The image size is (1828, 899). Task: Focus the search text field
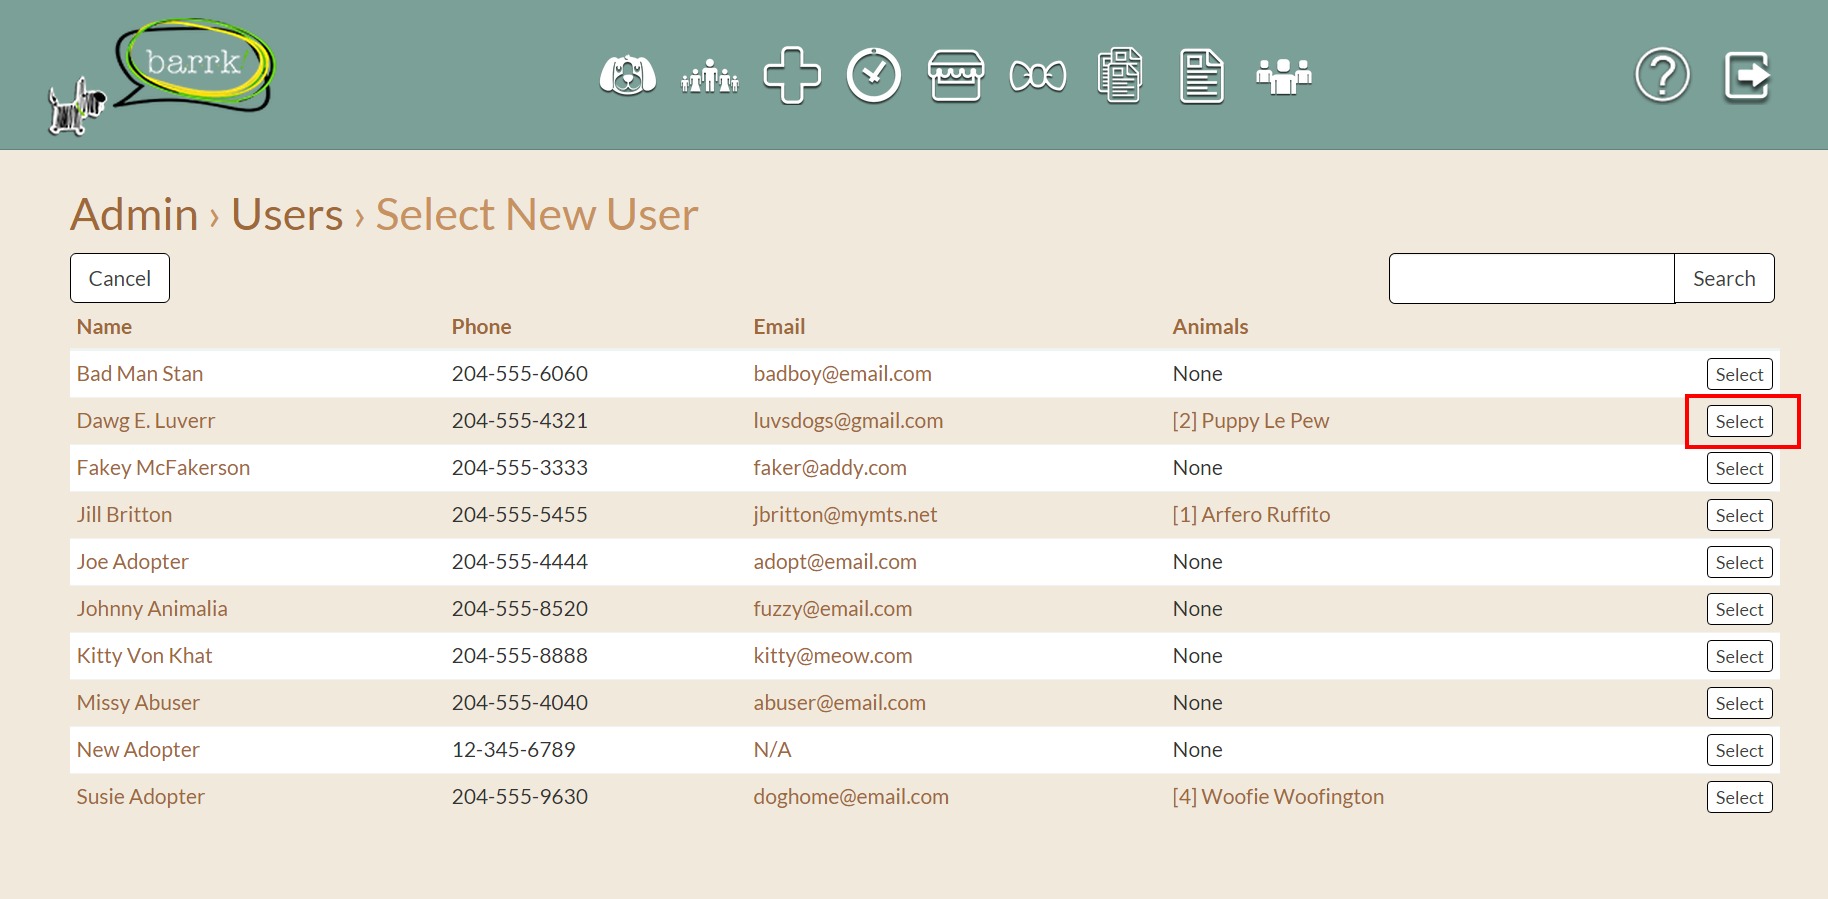point(1532,278)
